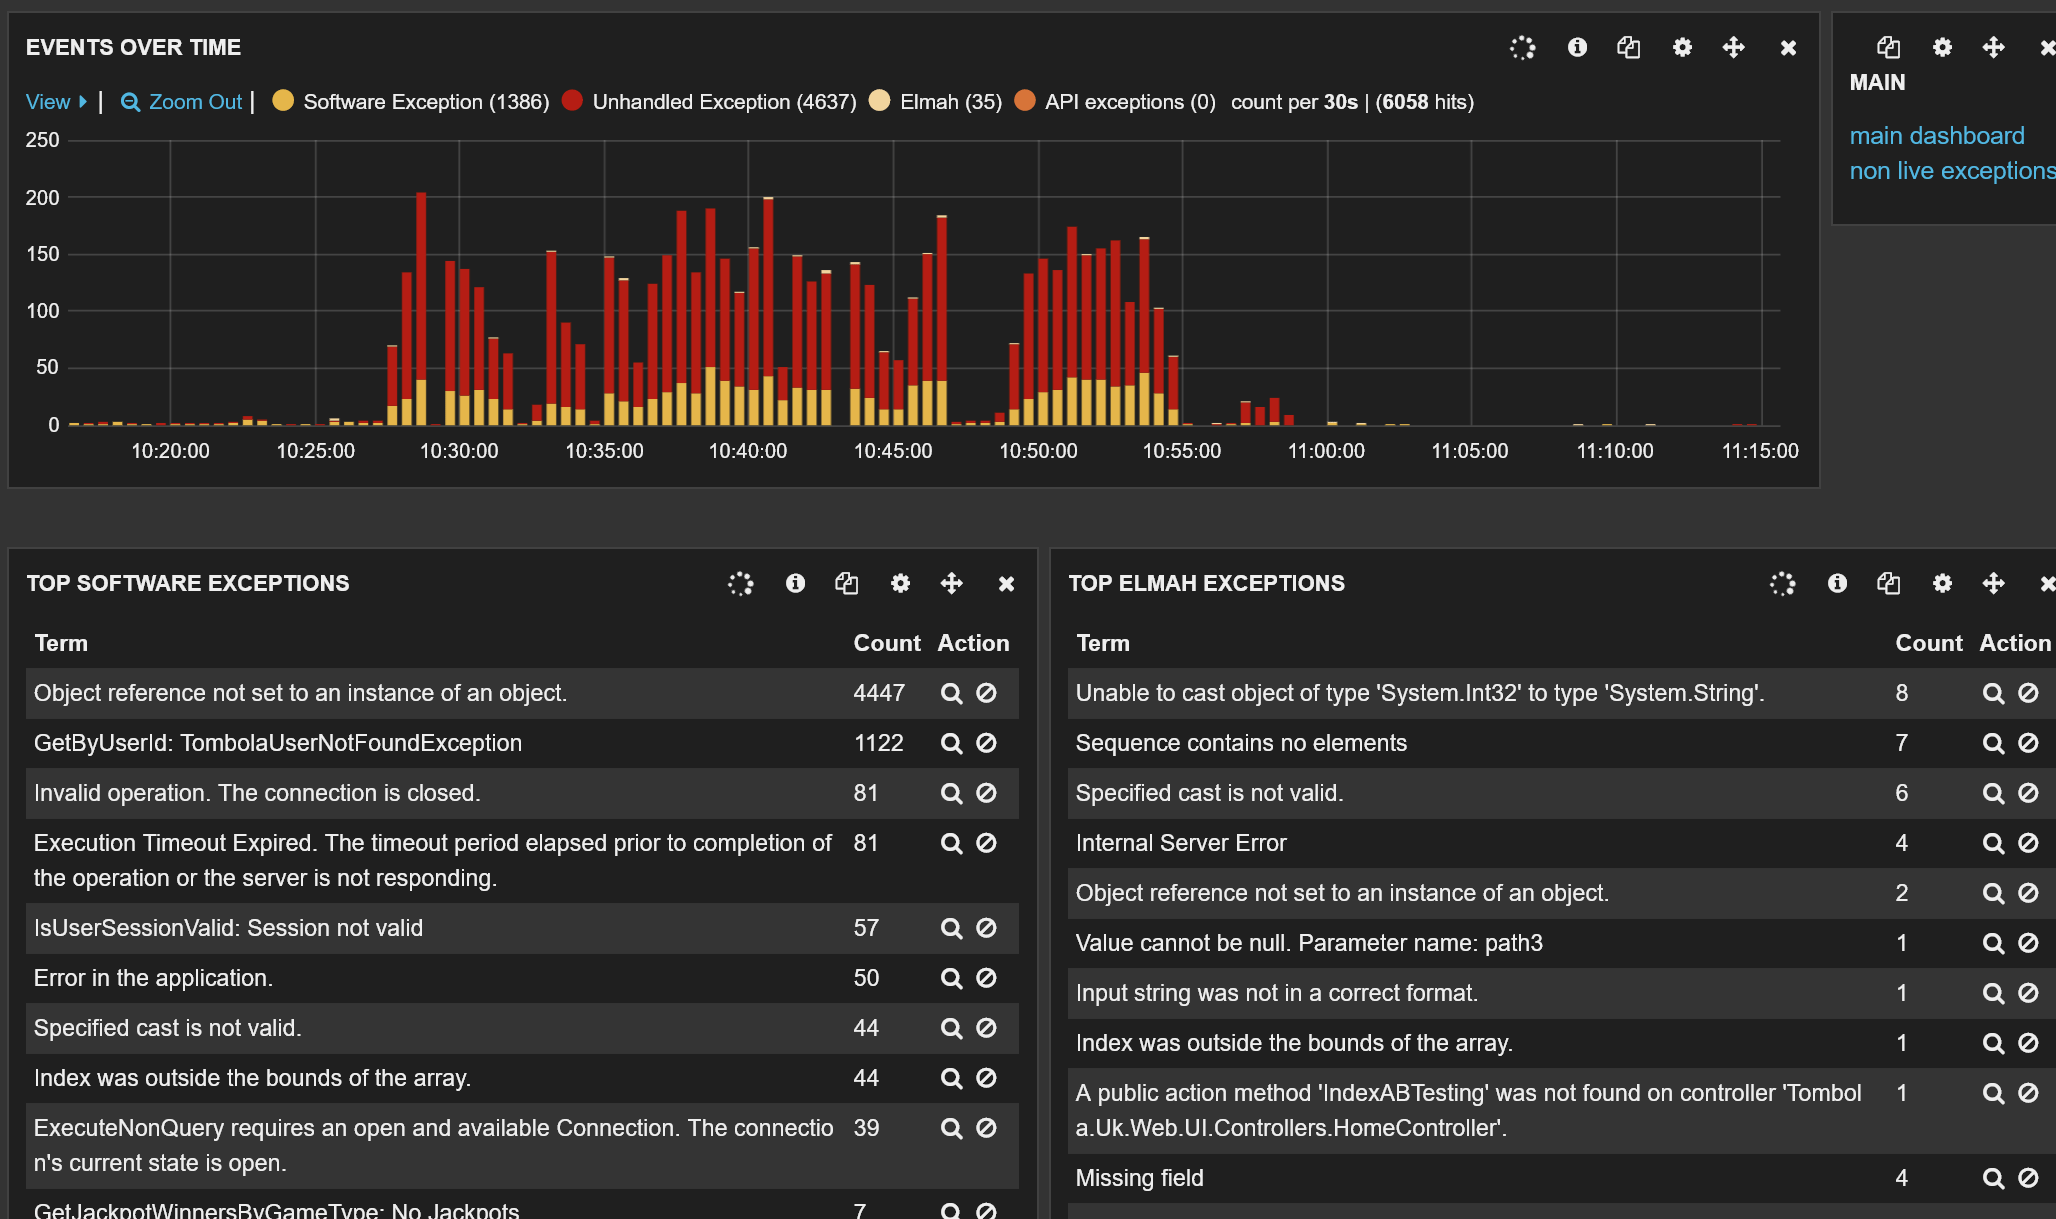Click the 1122 count value
The width and height of the screenshot is (2056, 1219).
tap(878, 743)
